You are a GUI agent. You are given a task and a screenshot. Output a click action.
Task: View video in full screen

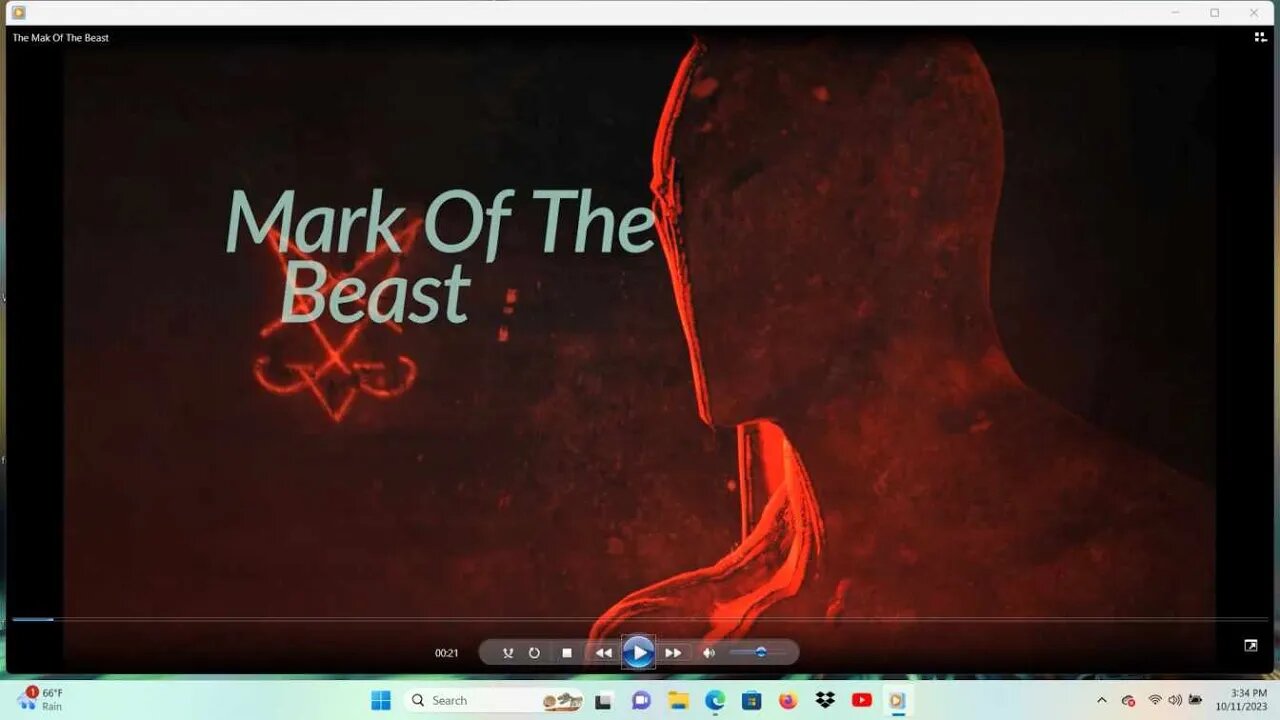[x=1250, y=646]
